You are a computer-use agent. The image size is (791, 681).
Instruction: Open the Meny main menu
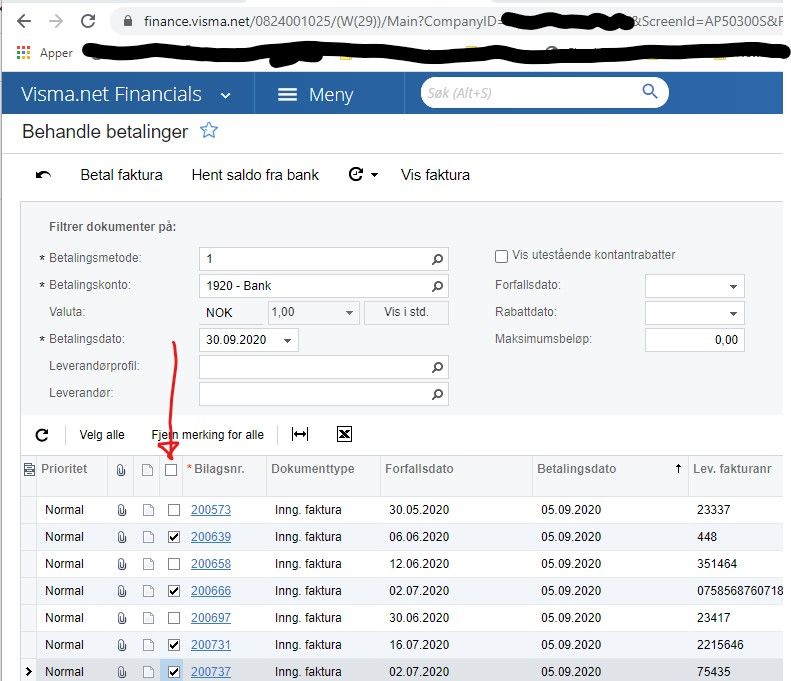(316, 95)
